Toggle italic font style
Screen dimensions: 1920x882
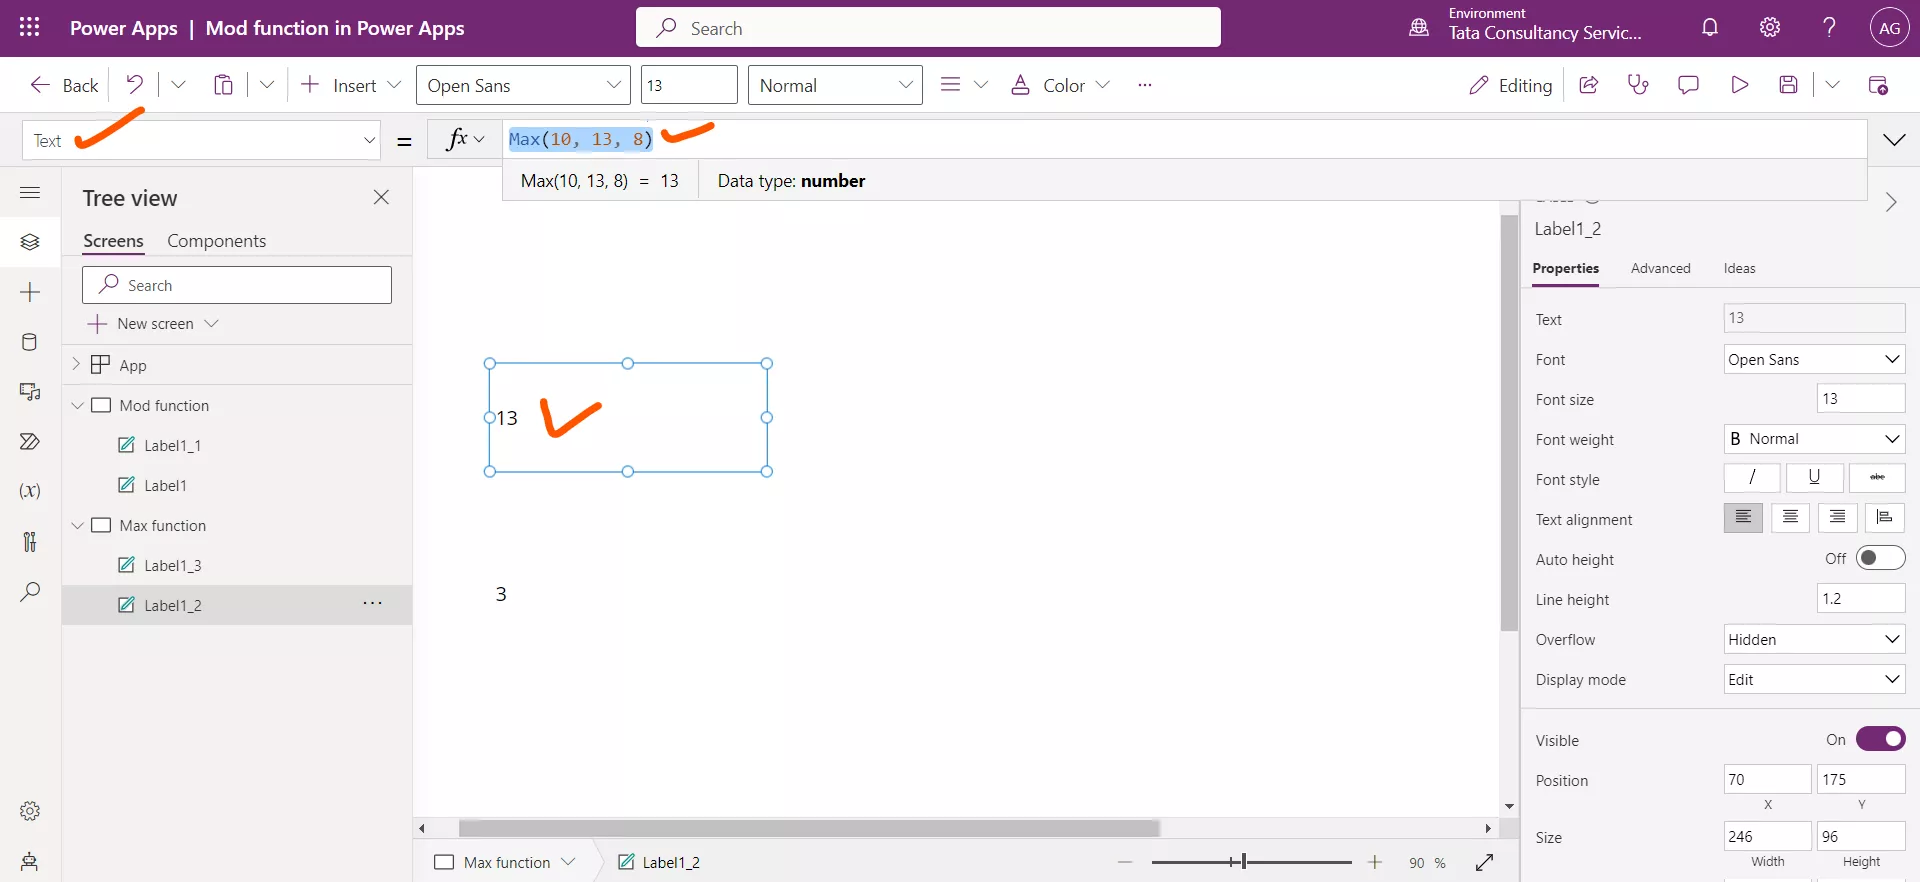coord(1752,478)
